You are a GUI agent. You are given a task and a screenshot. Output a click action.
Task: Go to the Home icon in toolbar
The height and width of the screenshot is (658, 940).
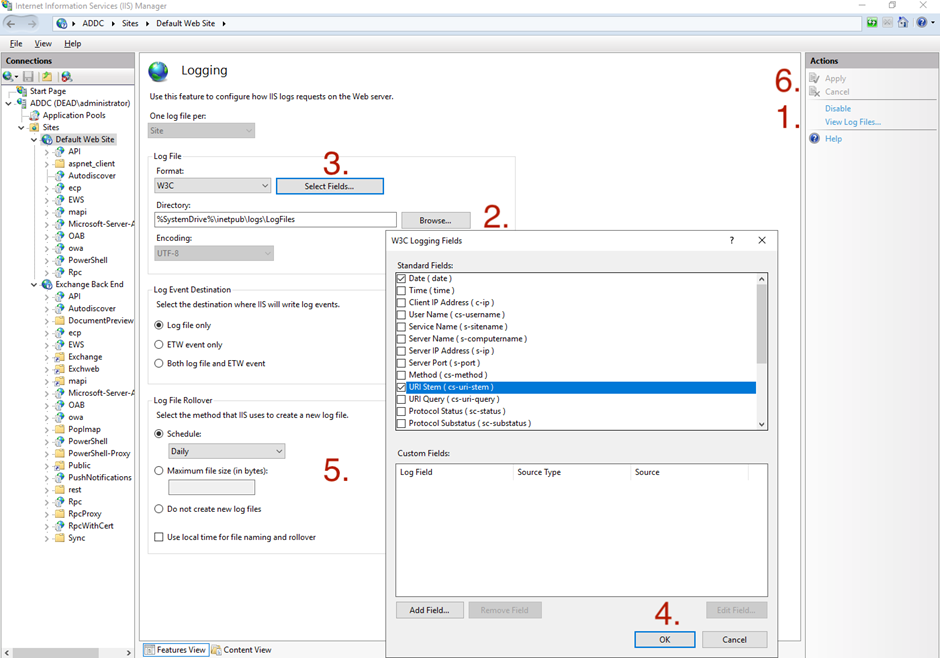903,23
